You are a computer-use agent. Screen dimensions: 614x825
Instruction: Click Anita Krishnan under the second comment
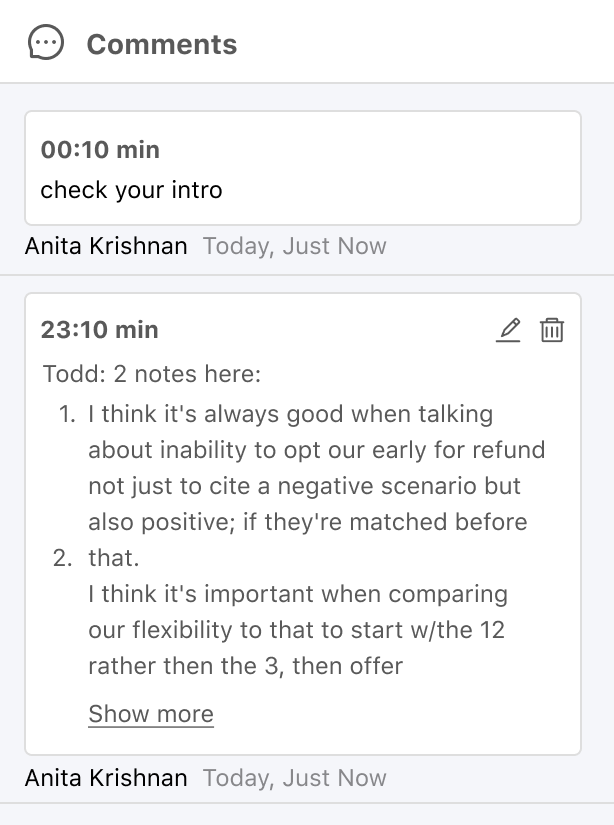106,778
